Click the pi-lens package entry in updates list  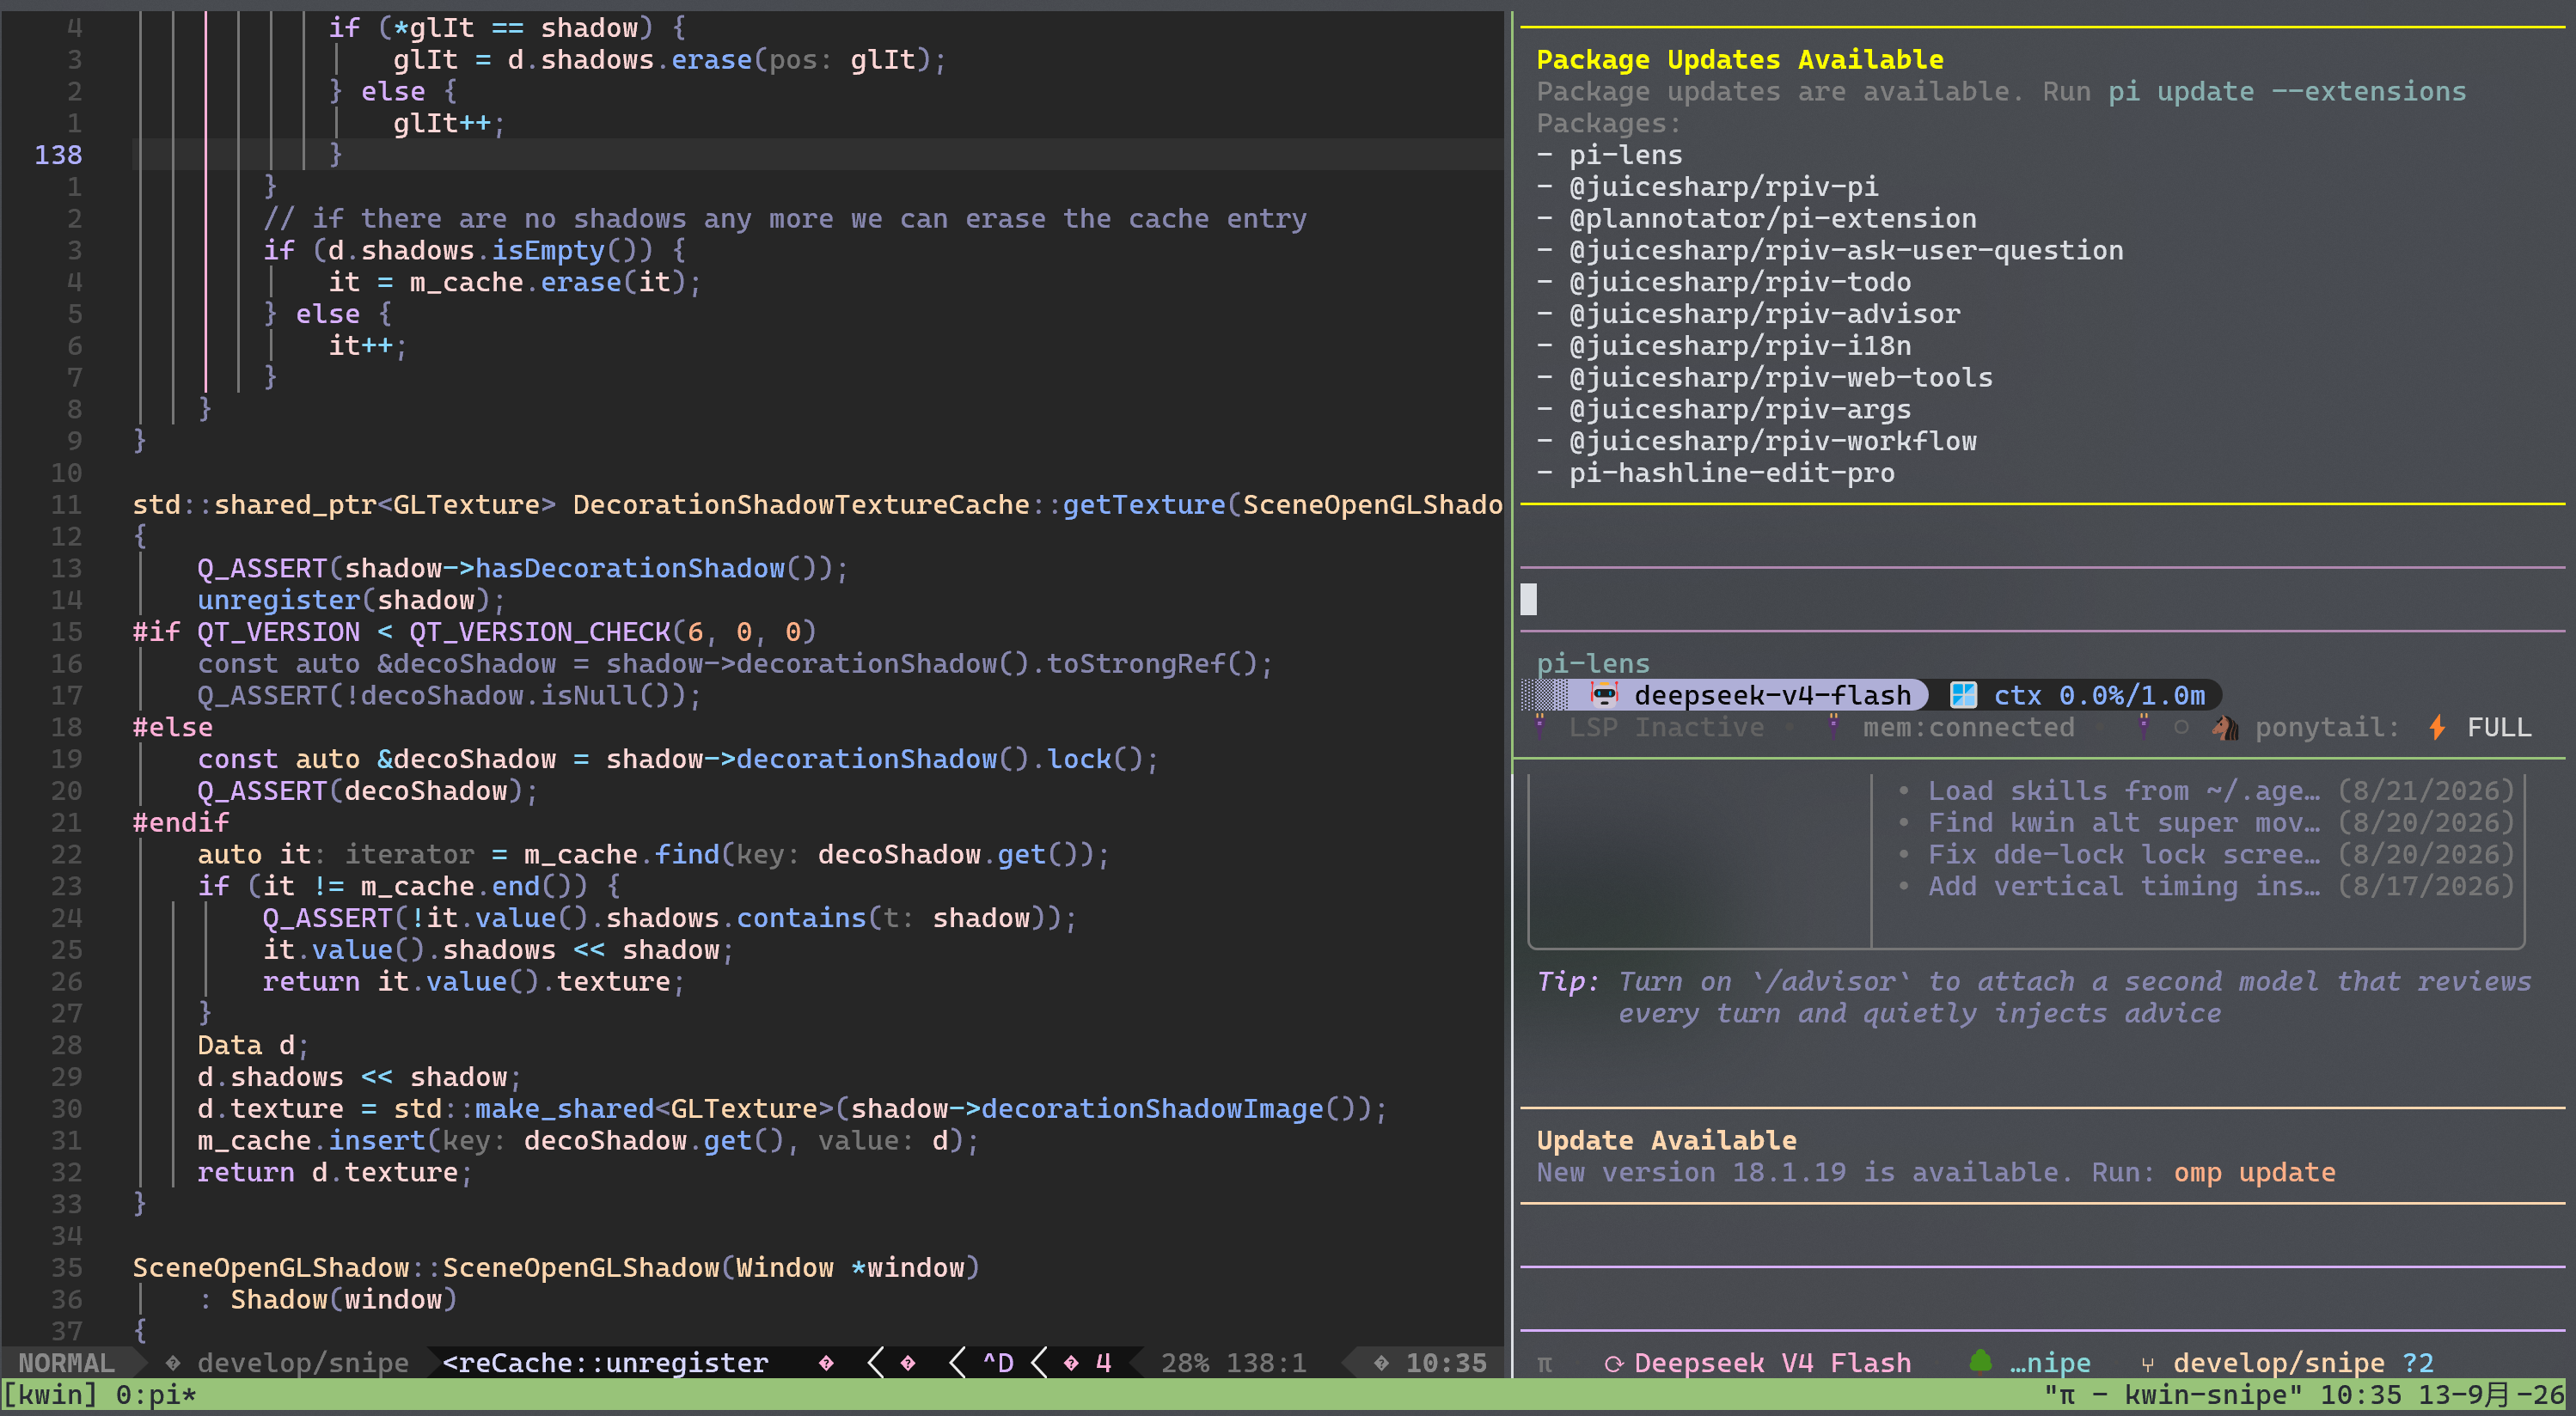coord(1626,155)
